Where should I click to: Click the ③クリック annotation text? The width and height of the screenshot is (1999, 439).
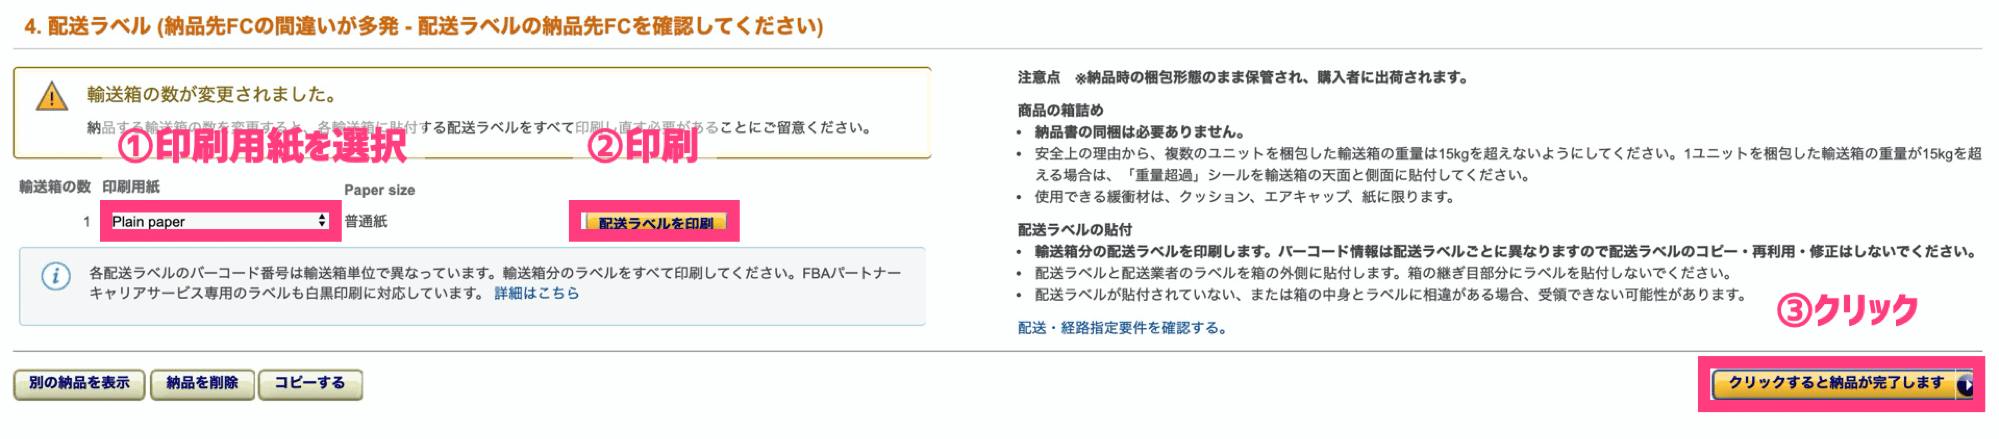coord(1847,310)
